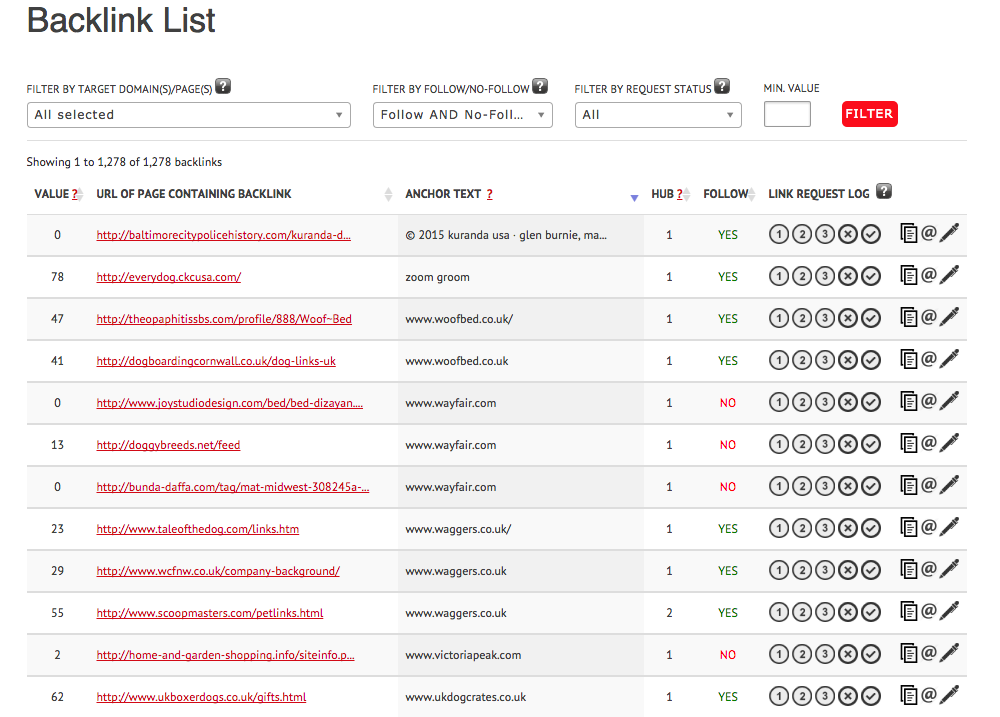Image resolution: width=1000 pixels, height=717 pixels.
Task: Click the @ email icon in doggybreeds.net row
Action: 929,443
